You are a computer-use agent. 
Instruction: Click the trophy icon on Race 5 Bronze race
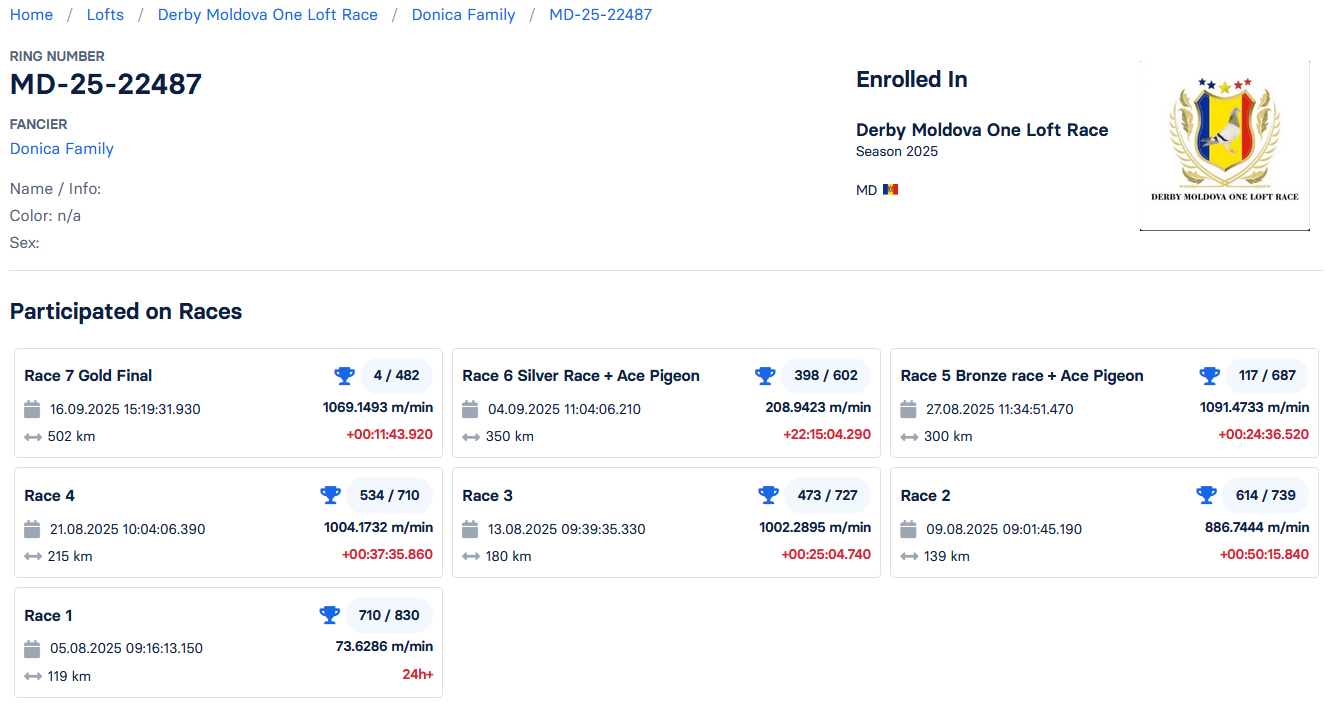[x=1209, y=376]
